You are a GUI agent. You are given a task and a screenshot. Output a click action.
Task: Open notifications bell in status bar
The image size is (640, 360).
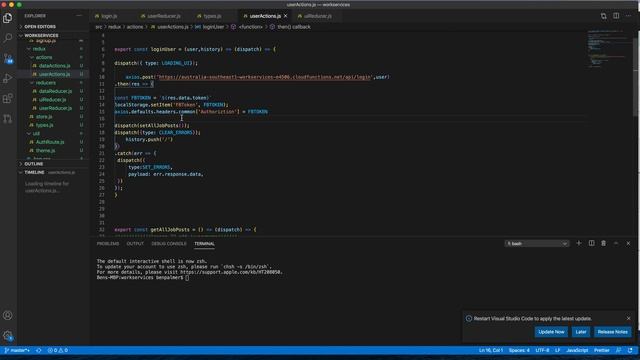pos(631,350)
